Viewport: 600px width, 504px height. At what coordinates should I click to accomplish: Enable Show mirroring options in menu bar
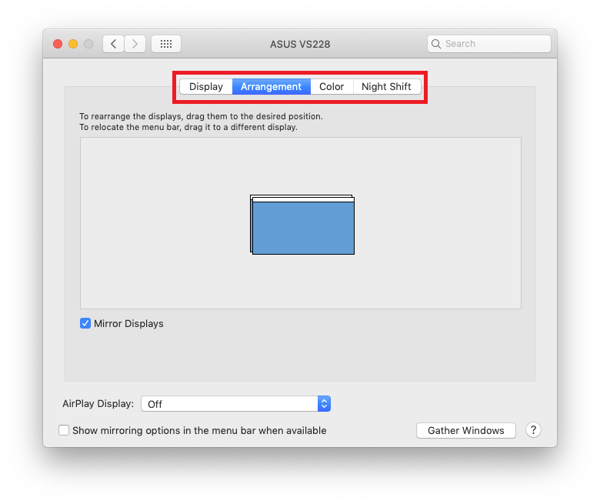[x=64, y=431]
